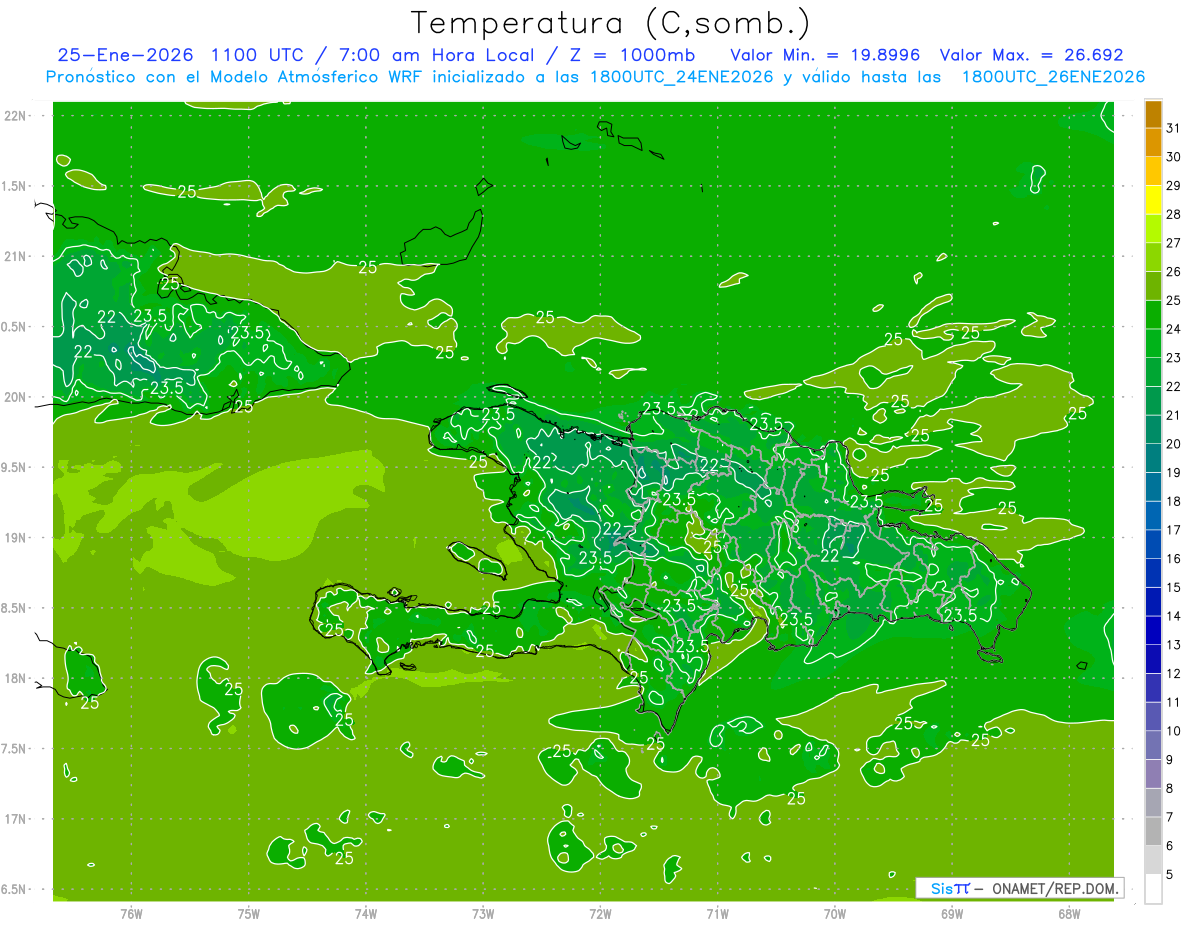The width and height of the screenshot is (1200, 927).
Task: Pick the gray swatch between 6 and 7
Action: [1153, 831]
